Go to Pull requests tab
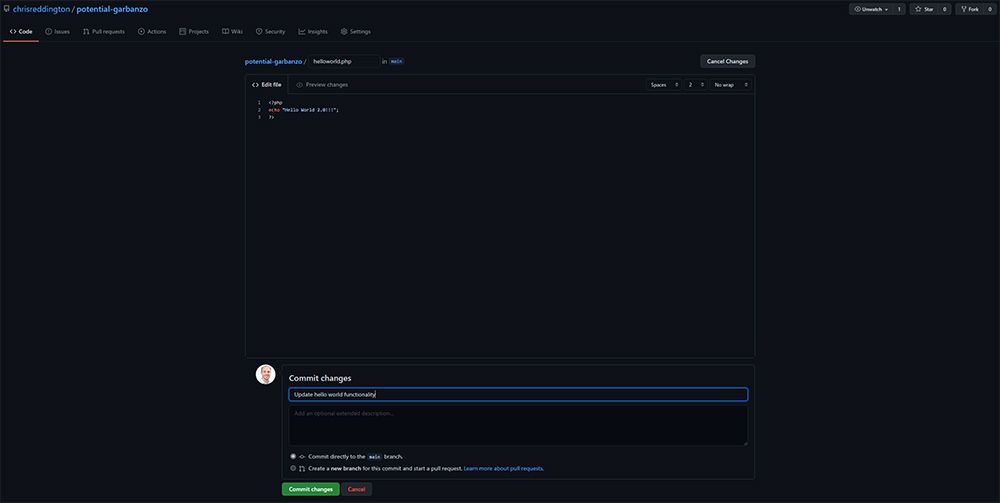Viewport: 1000px width, 503px height. 103,31
